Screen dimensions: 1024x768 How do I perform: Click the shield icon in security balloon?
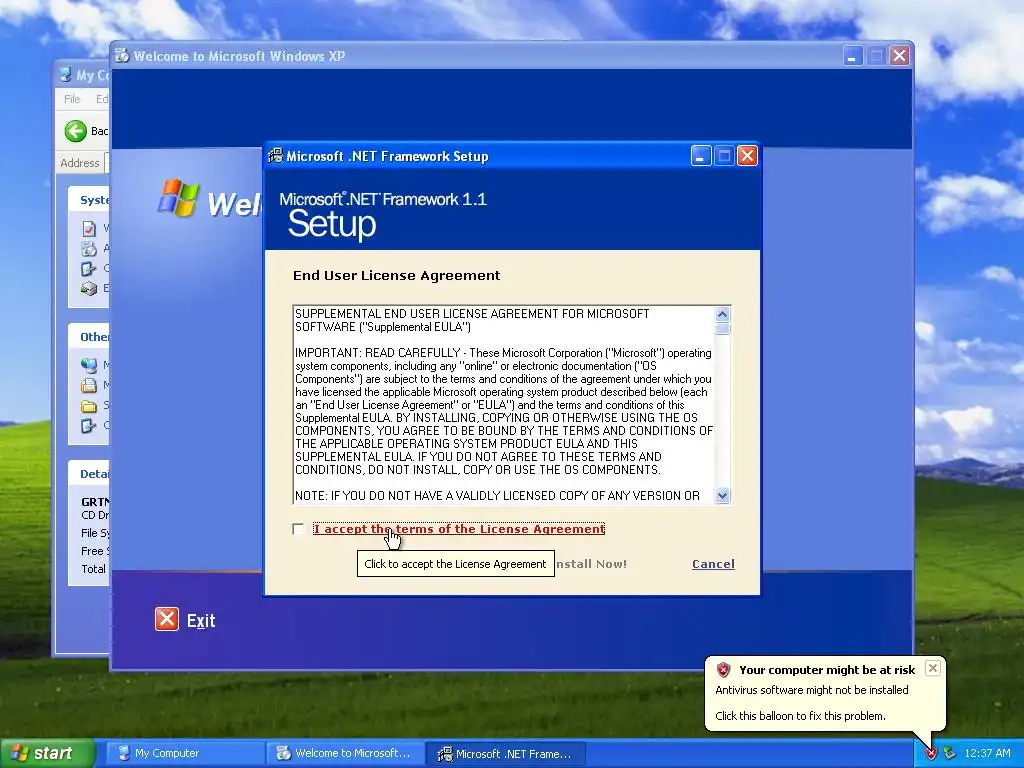click(x=723, y=670)
